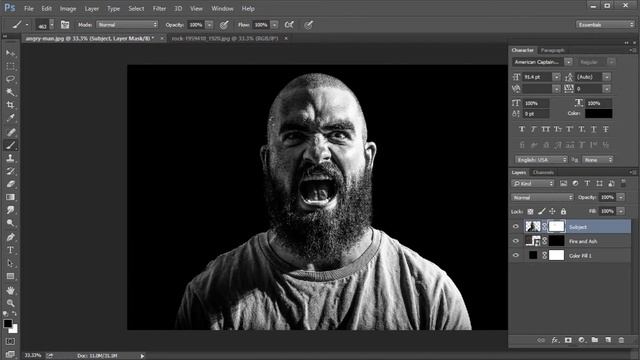Toggle lock all padlock

coord(563,211)
